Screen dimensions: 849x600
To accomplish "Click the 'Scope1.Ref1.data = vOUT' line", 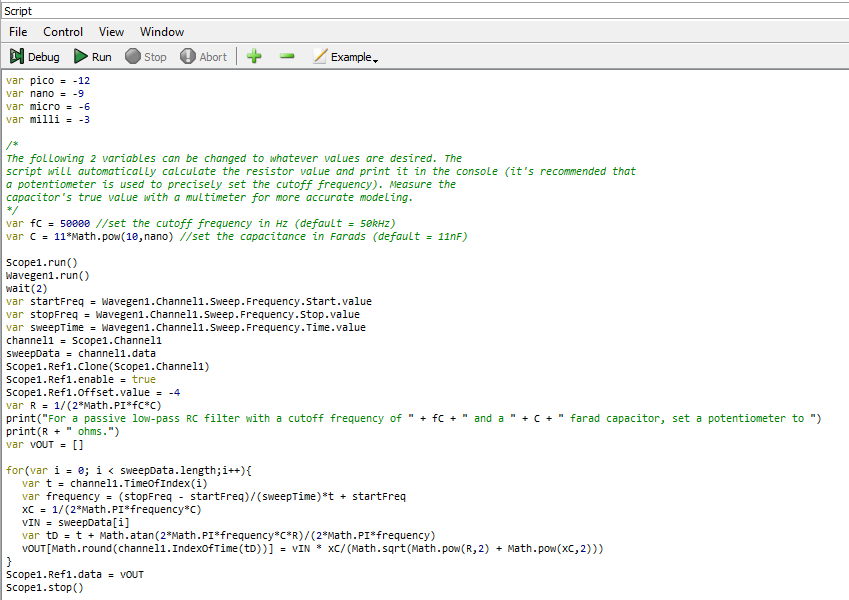I will point(75,575).
